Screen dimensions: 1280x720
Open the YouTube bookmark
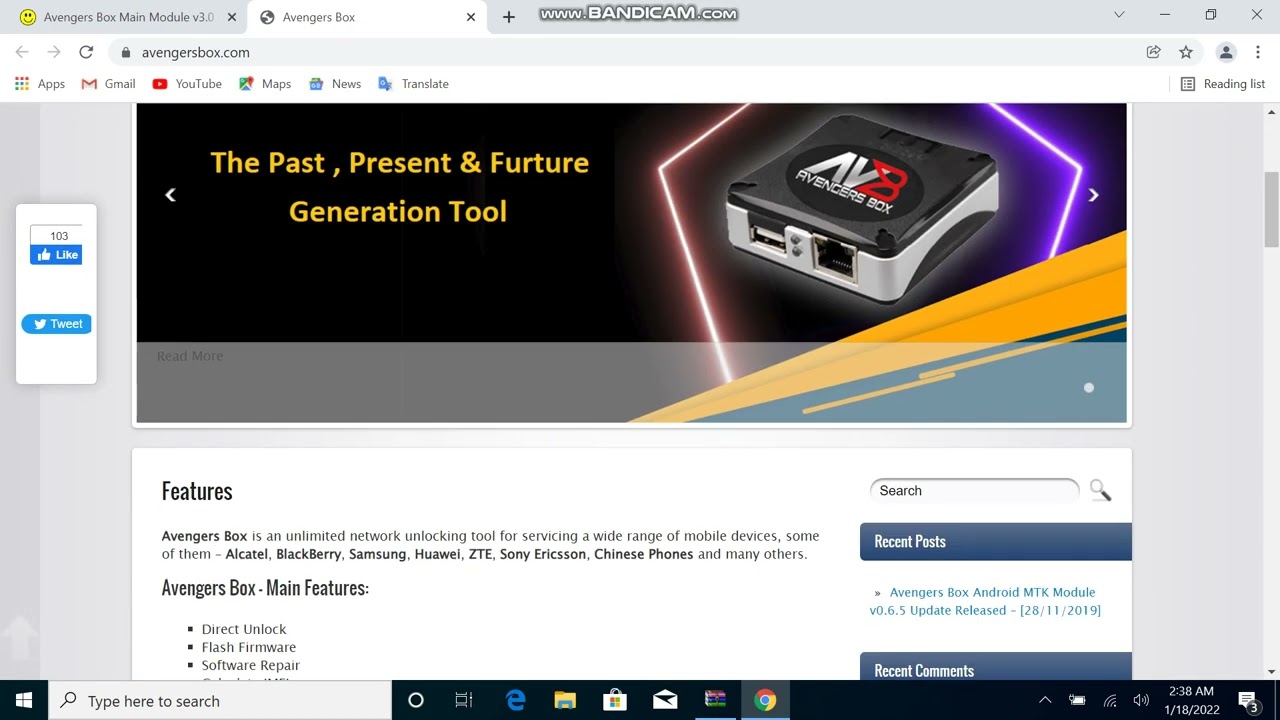click(x=187, y=84)
